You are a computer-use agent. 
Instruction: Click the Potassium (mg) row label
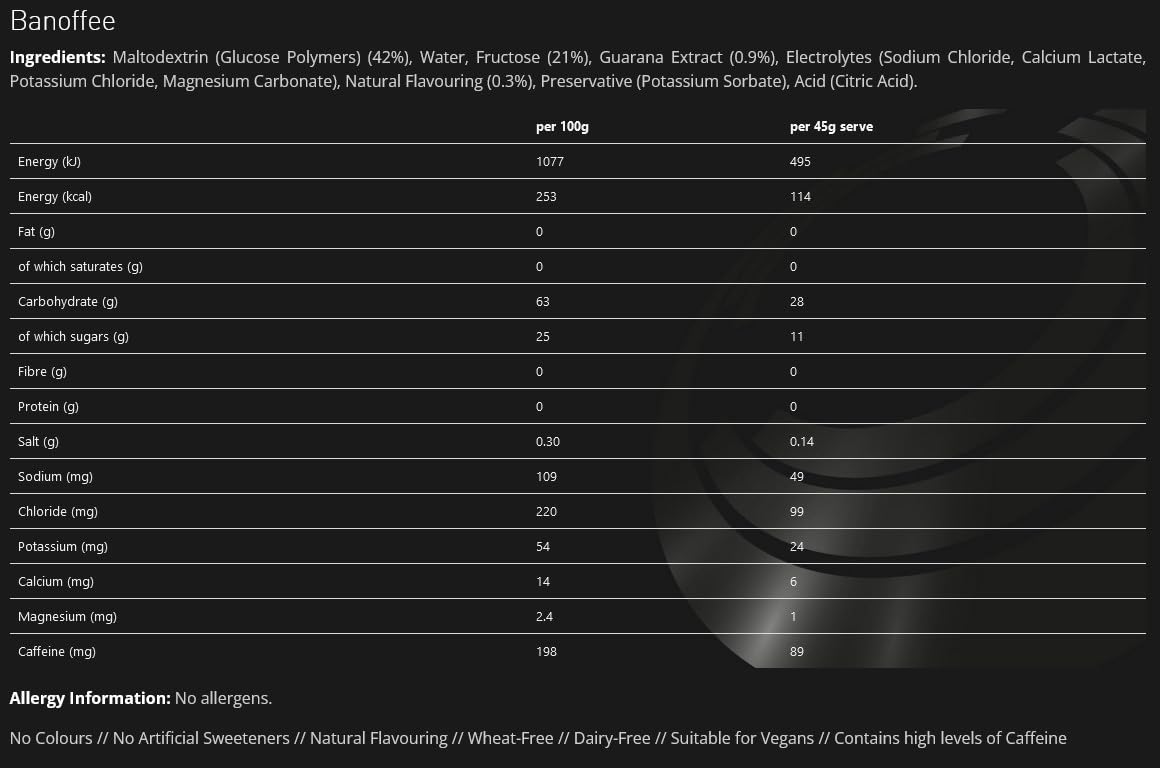point(63,547)
